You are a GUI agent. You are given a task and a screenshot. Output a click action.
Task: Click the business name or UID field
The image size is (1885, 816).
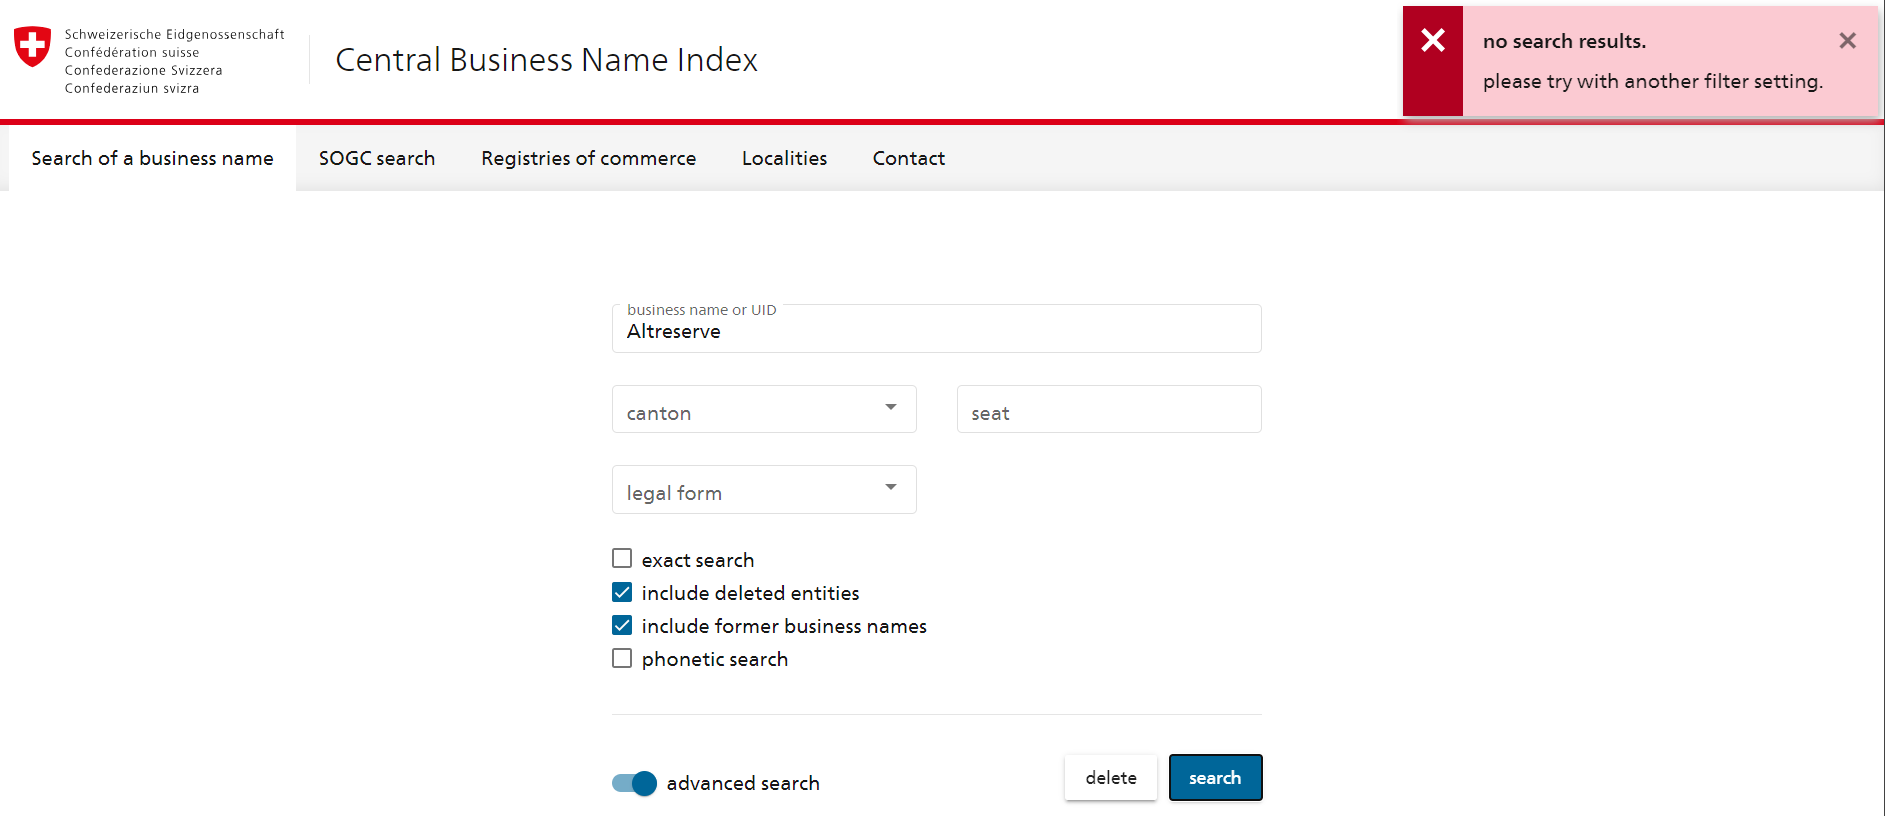(936, 331)
